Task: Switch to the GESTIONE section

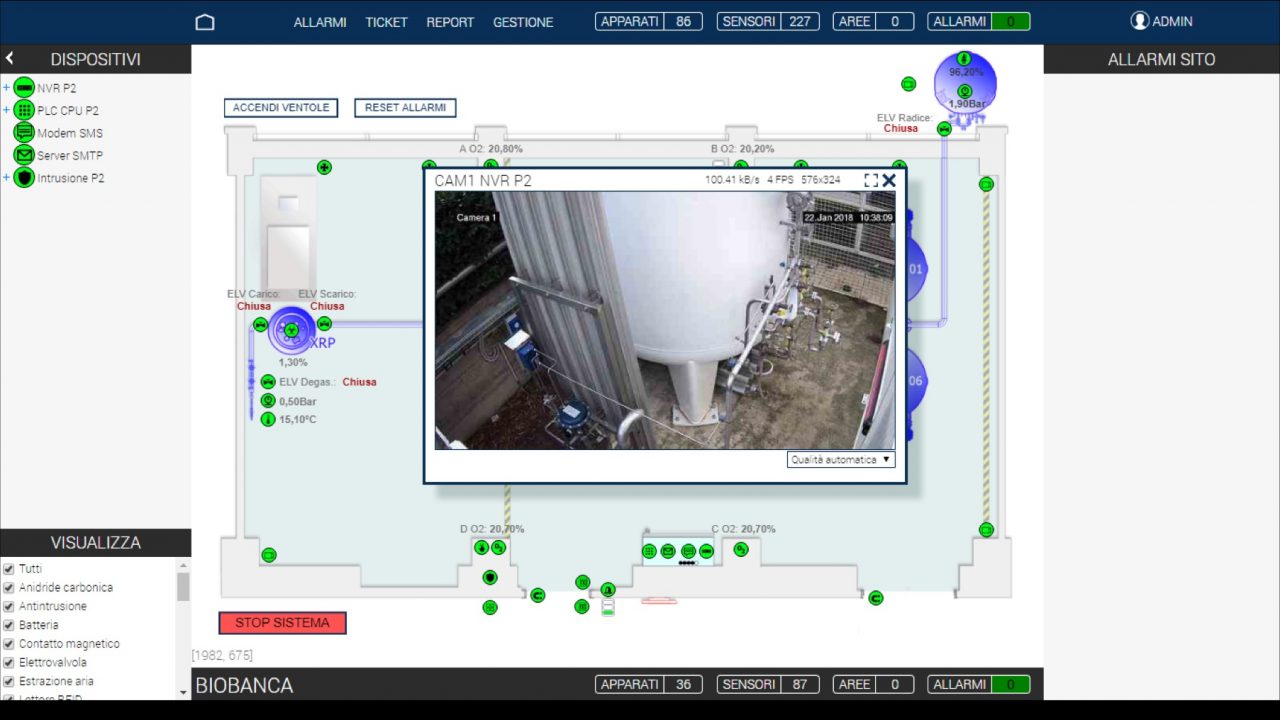Action: pyautogui.click(x=522, y=22)
